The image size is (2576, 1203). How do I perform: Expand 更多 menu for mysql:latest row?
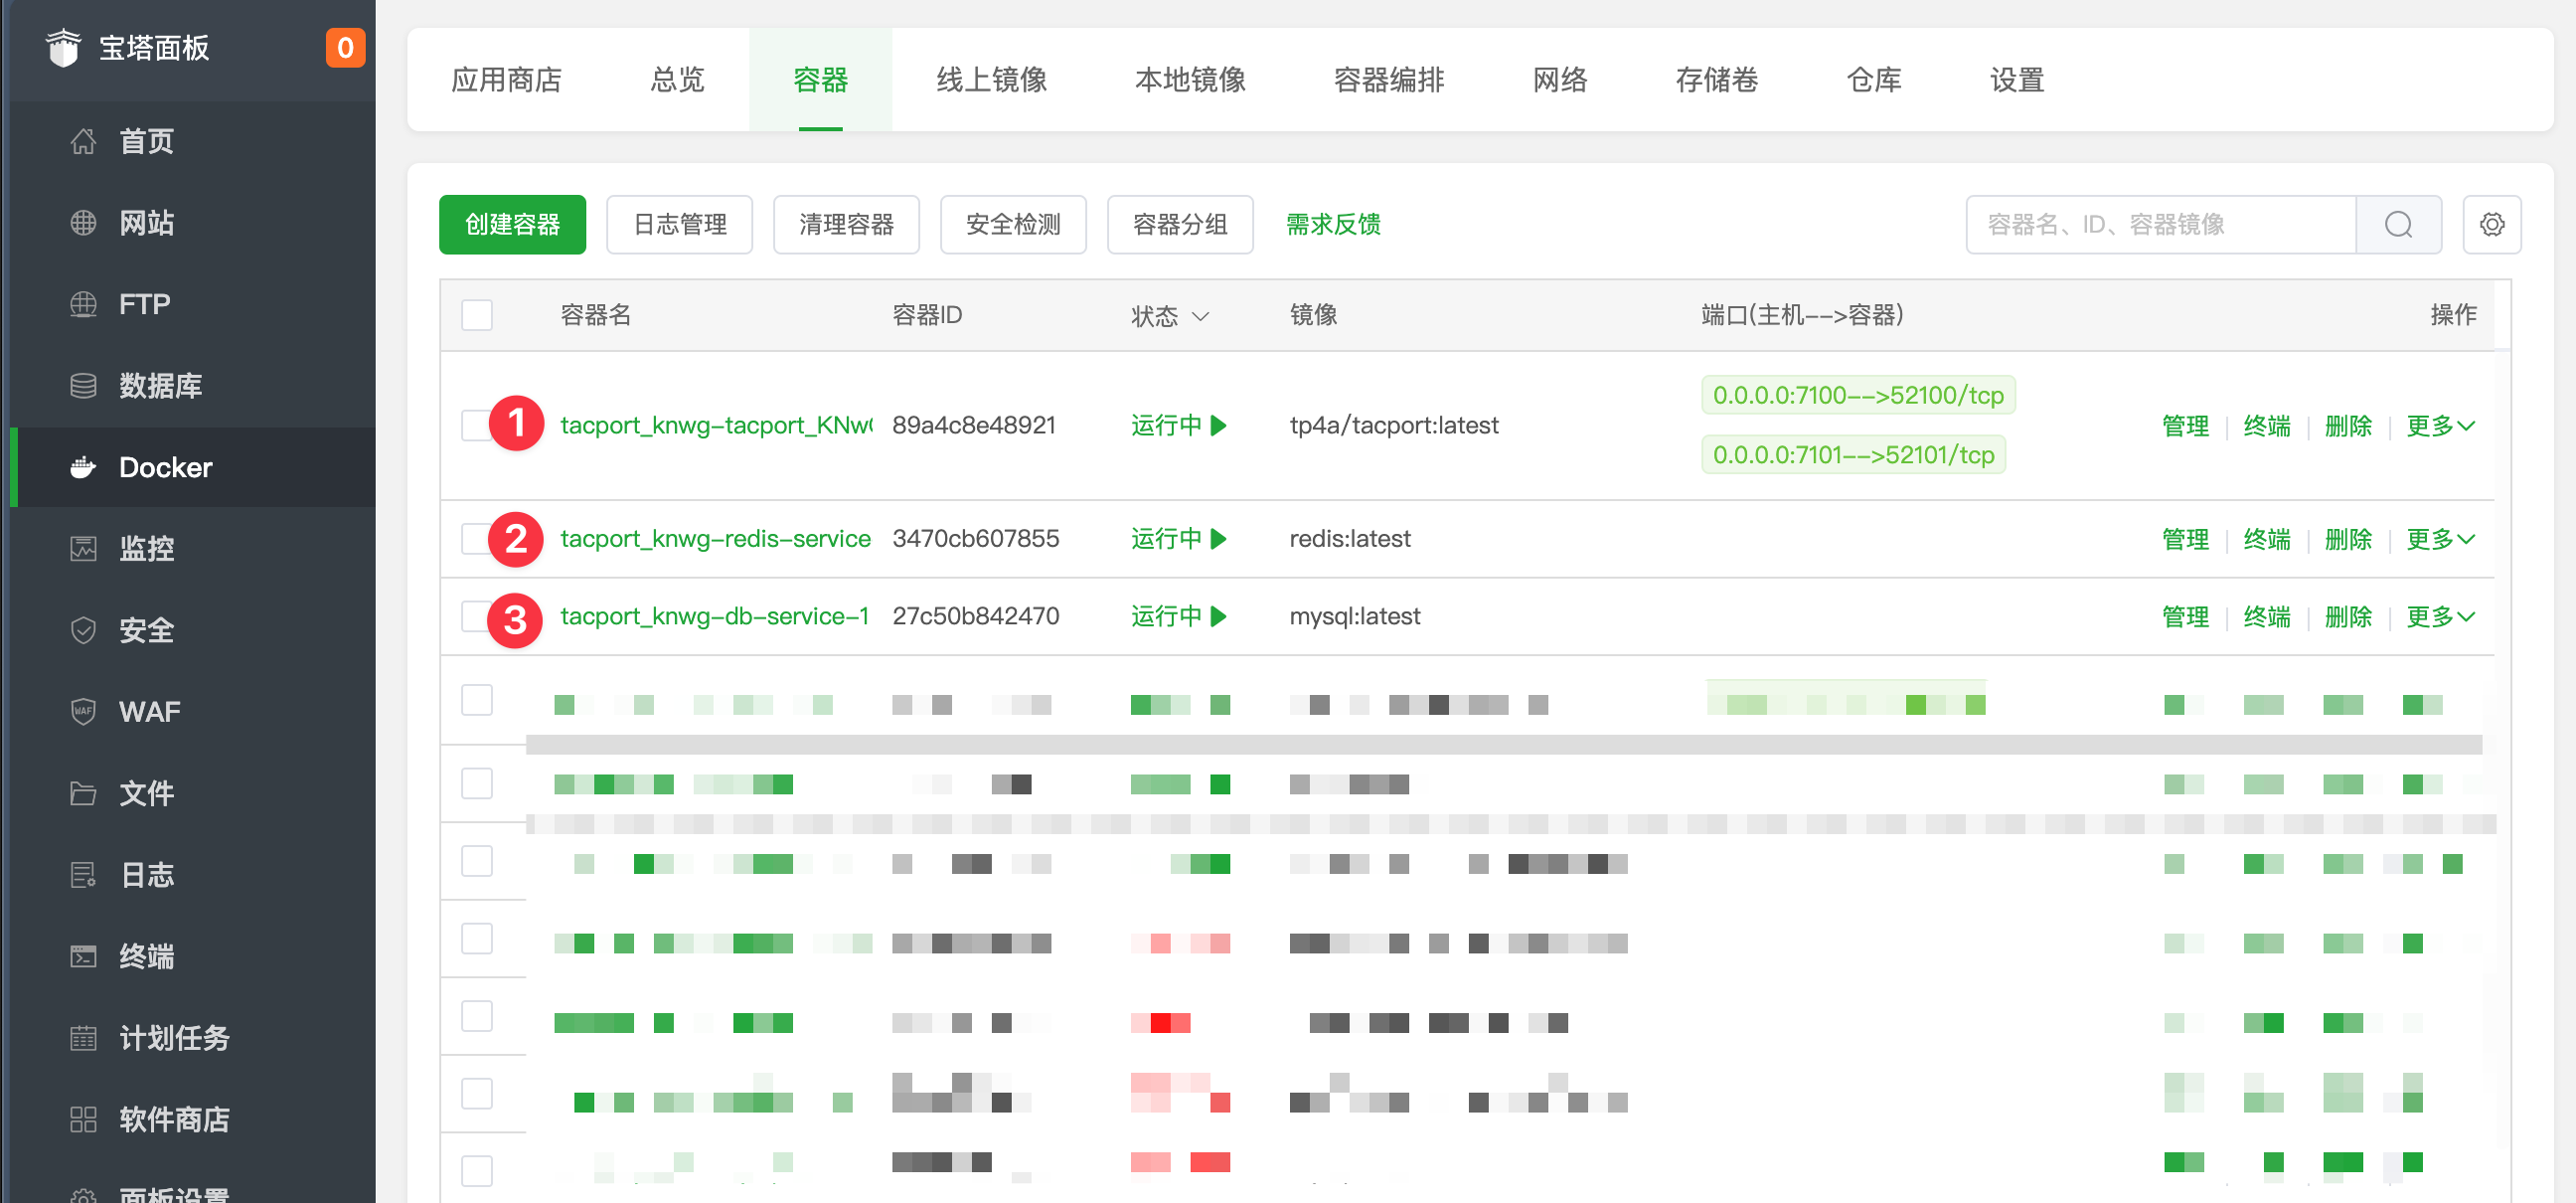pos(2440,617)
